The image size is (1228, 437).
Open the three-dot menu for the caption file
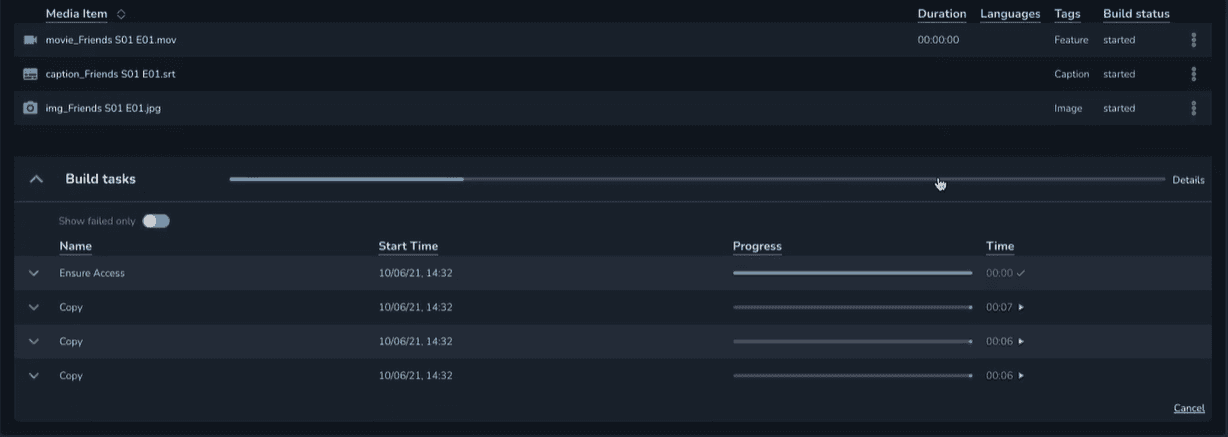[x=1193, y=74]
